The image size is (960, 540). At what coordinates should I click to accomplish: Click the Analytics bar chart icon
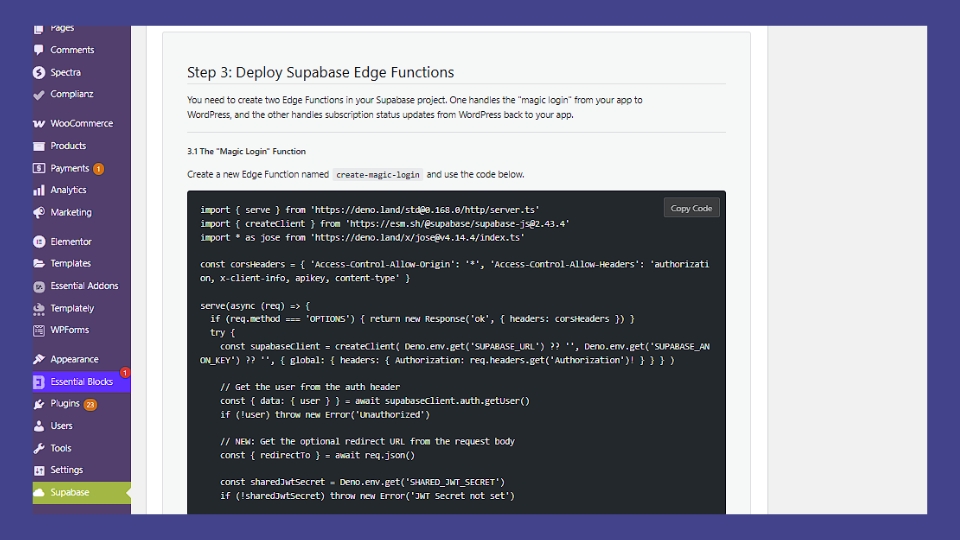tap(39, 190)
